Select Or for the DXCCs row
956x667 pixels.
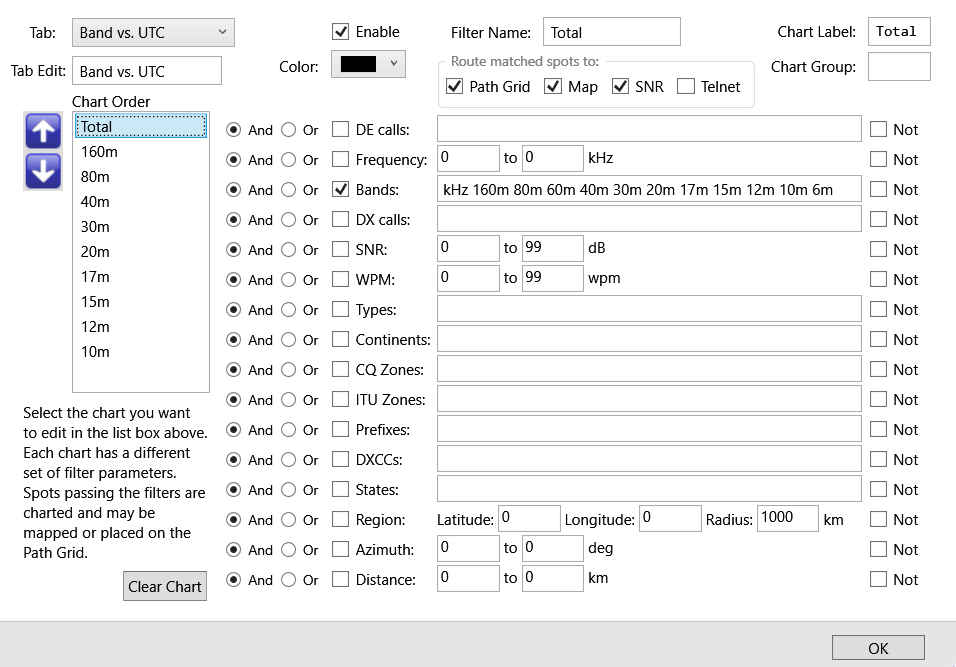pos(288,460)
